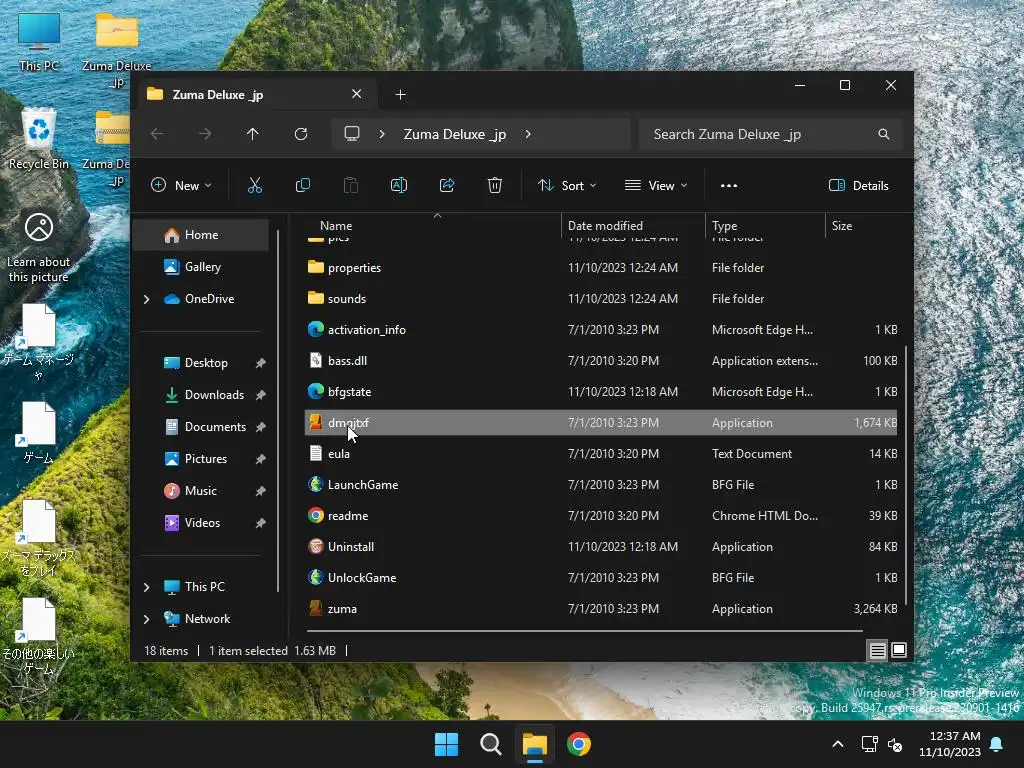Select the LaunchGame BFG file
1024x768 pixels.
pos(601,485)
